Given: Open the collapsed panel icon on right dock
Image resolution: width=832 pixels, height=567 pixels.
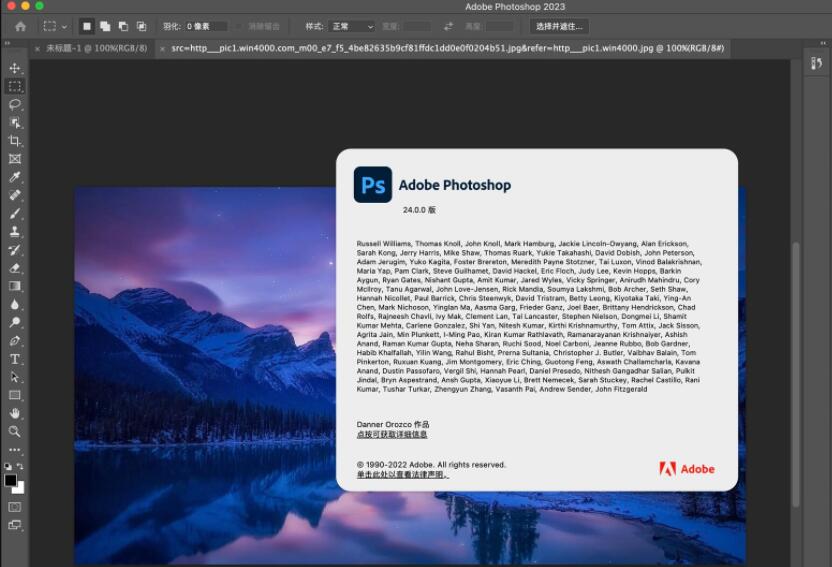Looking at the screenshot, I should point(817,64).
